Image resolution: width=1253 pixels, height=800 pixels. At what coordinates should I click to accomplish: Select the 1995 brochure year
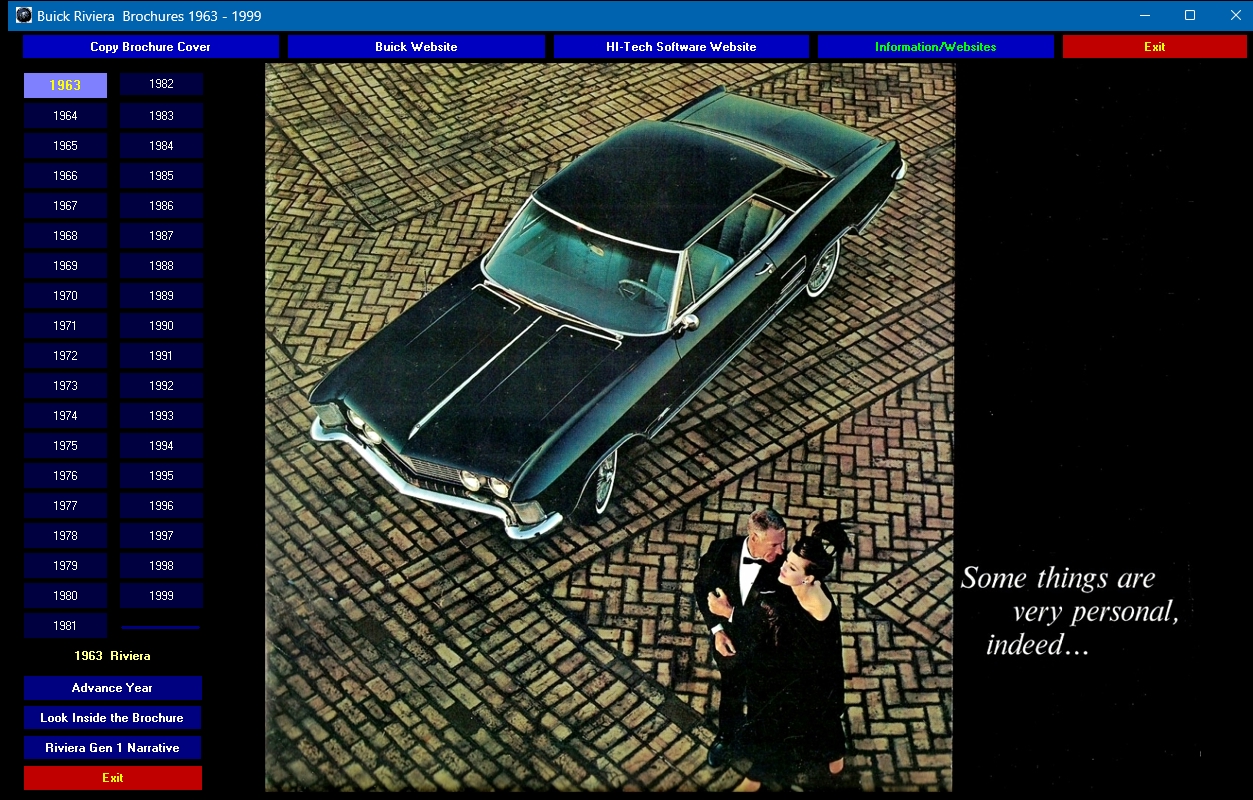click(x=161, y=476)
